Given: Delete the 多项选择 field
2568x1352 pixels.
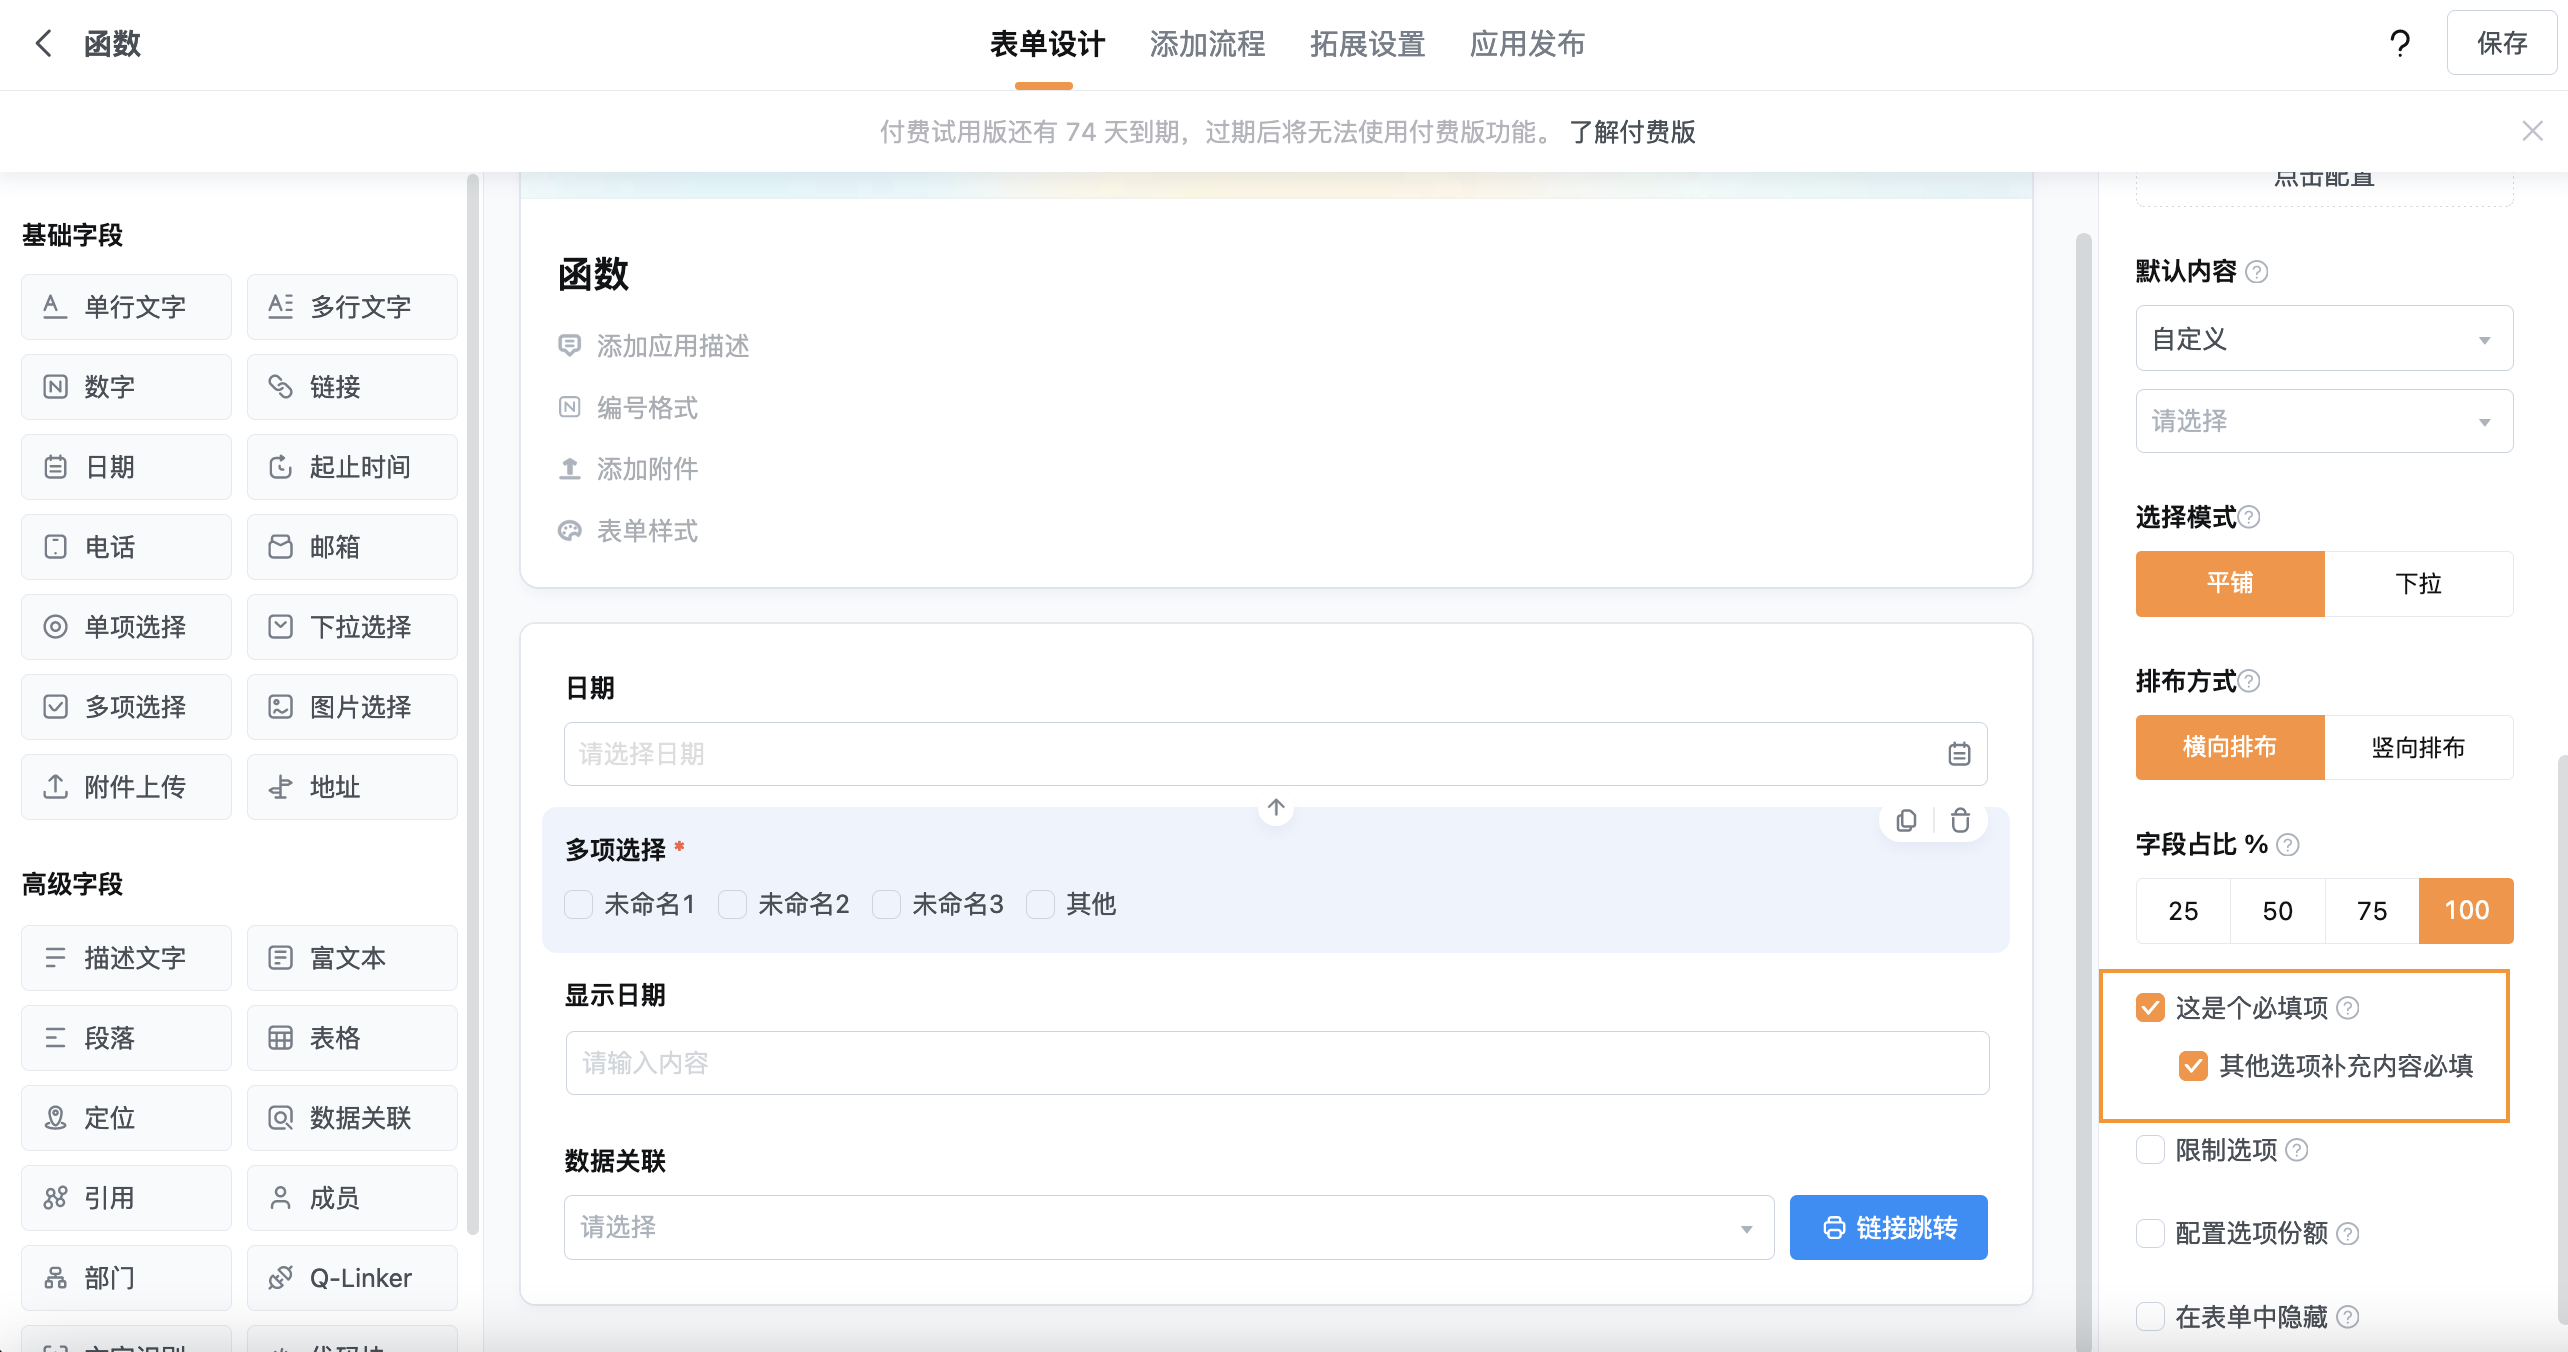Looking at the screenshot, I should pos(1960,820).
